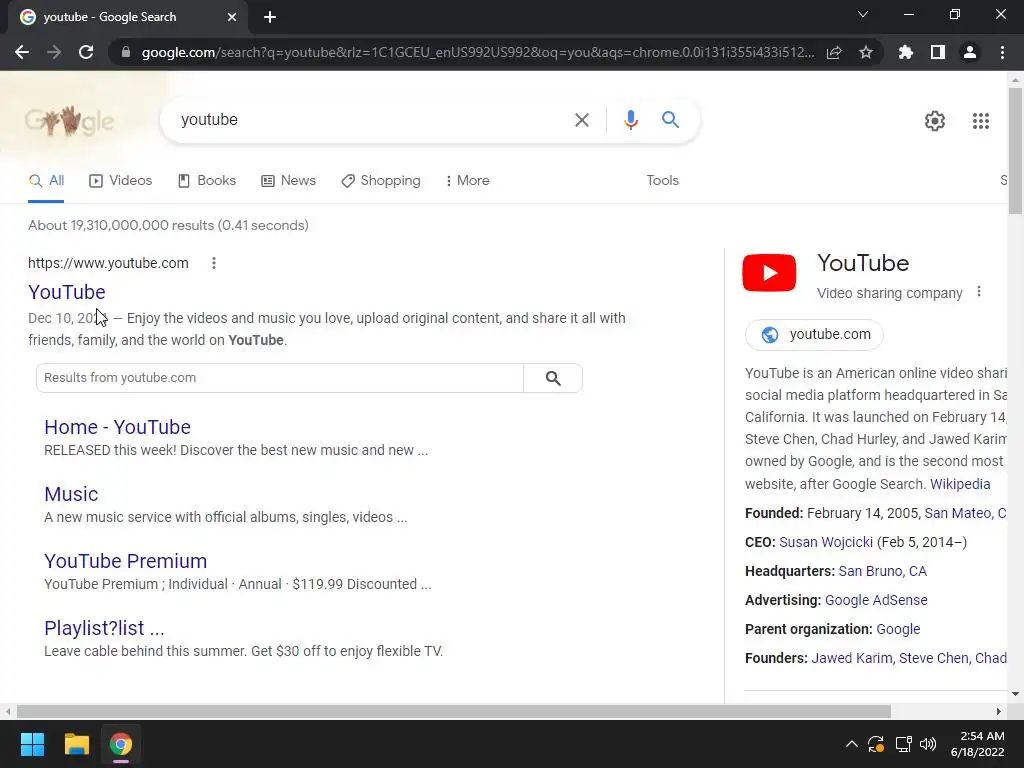Click the blue magnifier search icon

pyautogui.click(x=670, y=120)
